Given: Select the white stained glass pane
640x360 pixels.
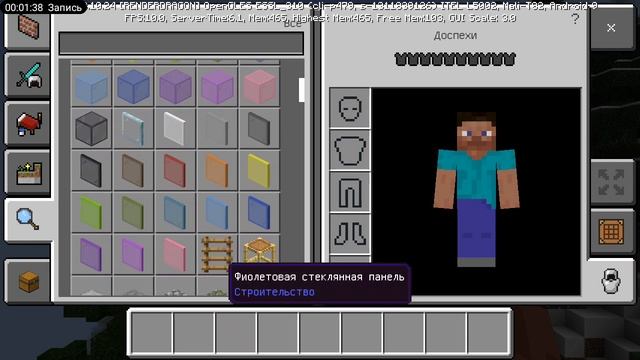Looking at the screenshot, I should tap(176, 128).
